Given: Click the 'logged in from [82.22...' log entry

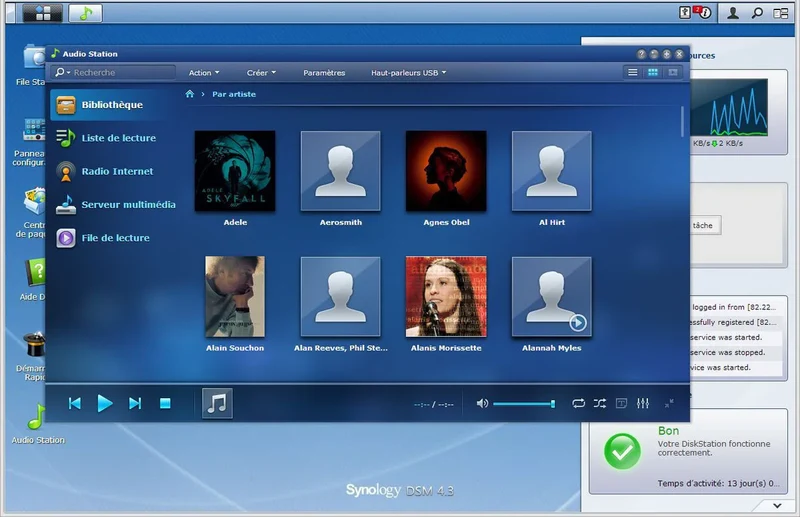Looking at the screenshot, I should click(733, 307).
